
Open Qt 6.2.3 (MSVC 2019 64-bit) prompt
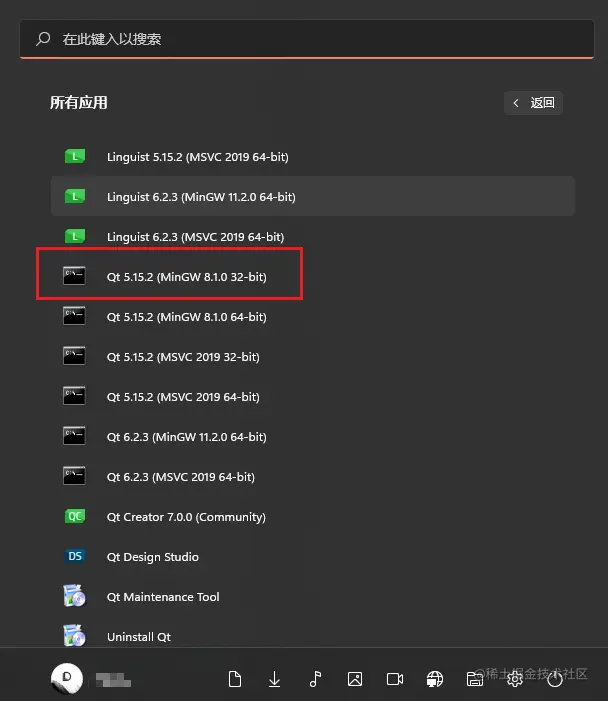click(312, 476)
